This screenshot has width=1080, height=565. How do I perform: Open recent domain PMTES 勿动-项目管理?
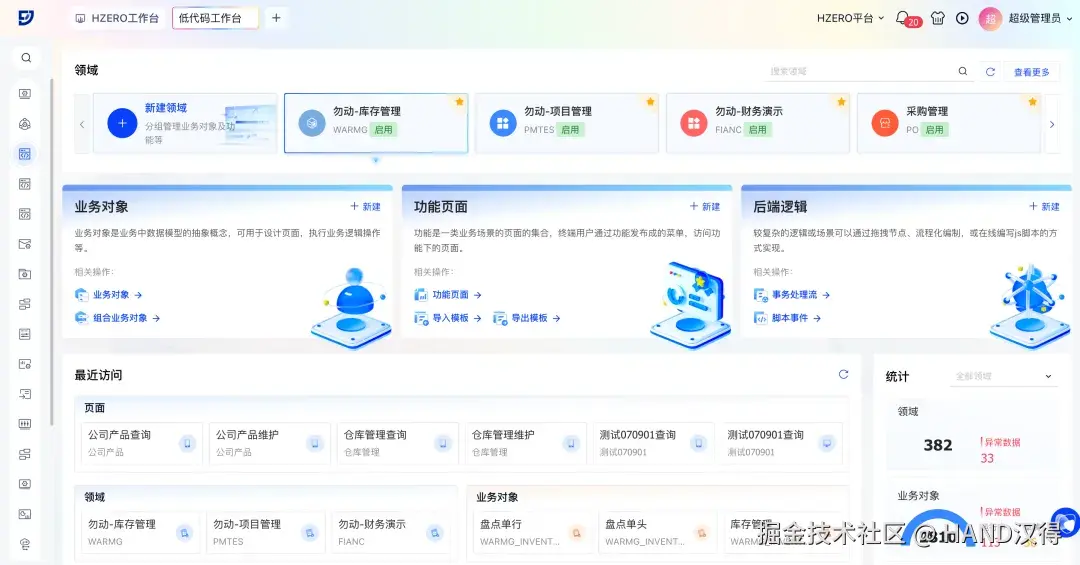coord(265,533)
